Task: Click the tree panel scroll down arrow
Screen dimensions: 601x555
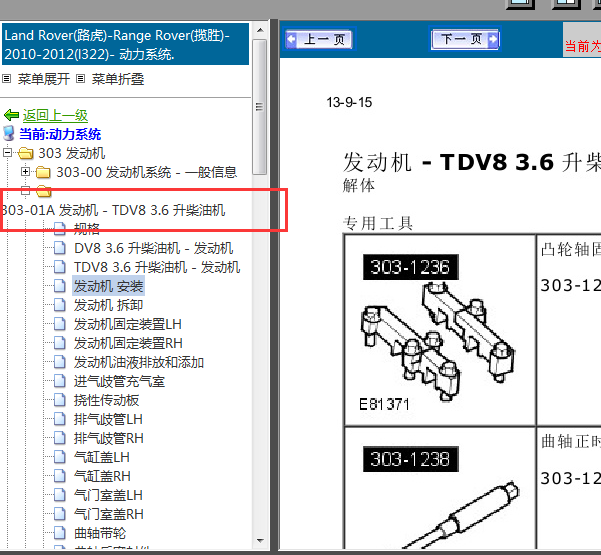Action: click(x=260, y=541)
